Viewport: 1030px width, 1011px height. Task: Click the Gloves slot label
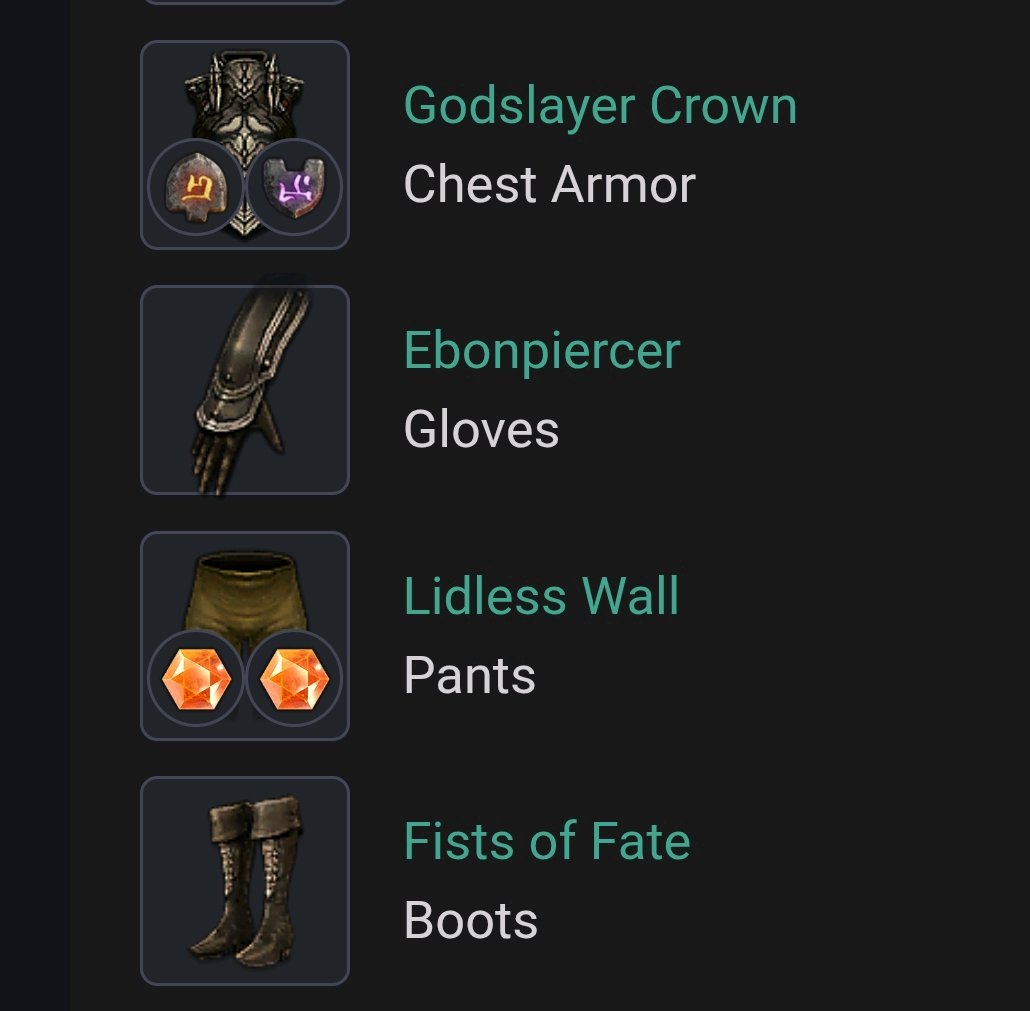click(481, 430)
